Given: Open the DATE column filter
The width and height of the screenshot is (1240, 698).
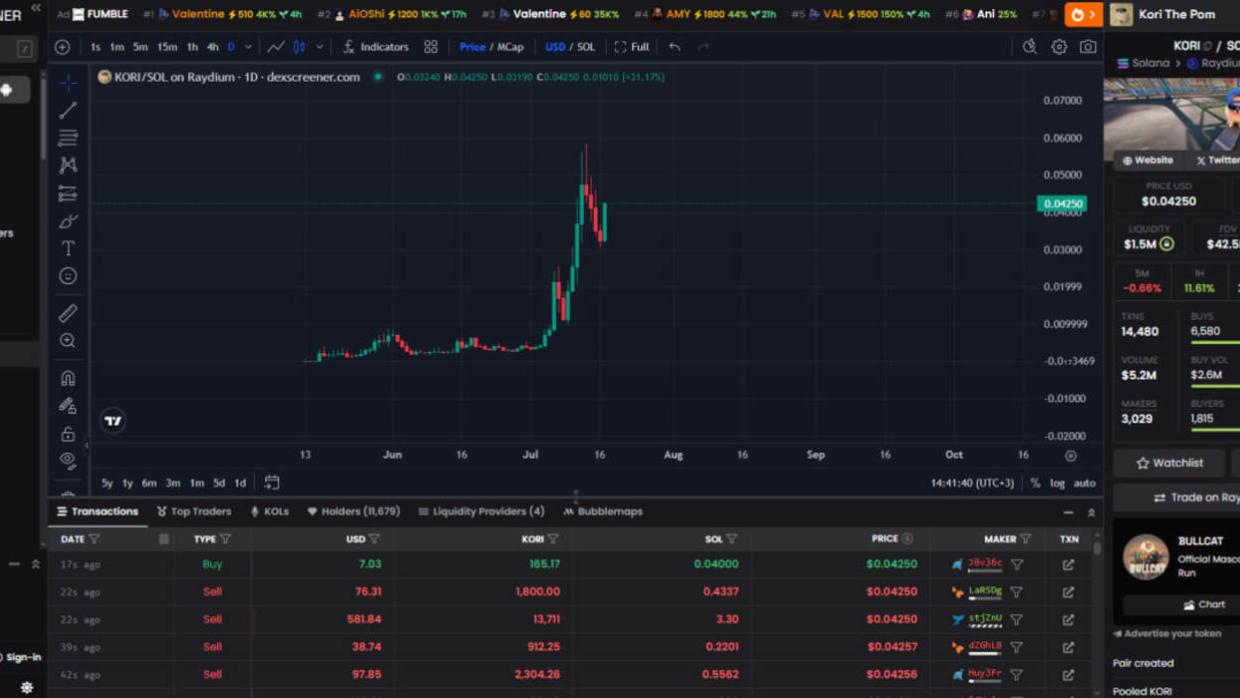Looking at the screenshot, I should [94, 539].
